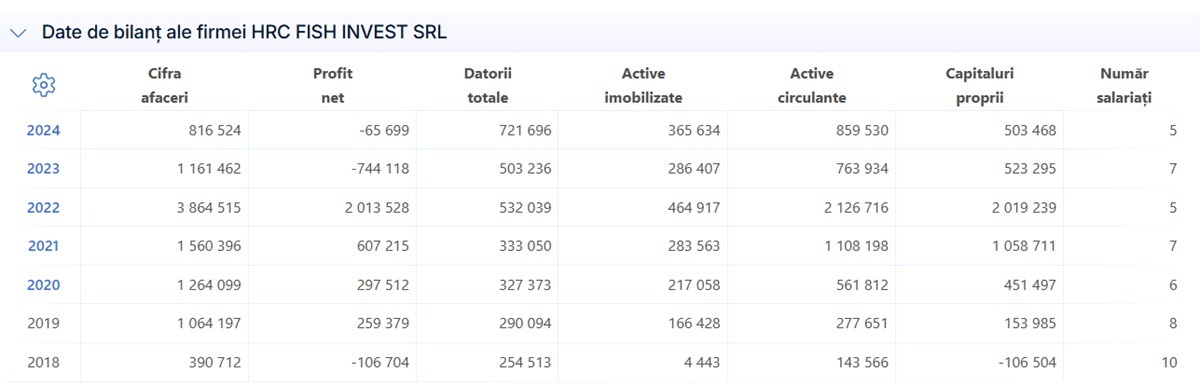This screenshot has width=1200, height=386.
Task: Select the 365 634 fixed assets value
Action: [x=693, y=130]
